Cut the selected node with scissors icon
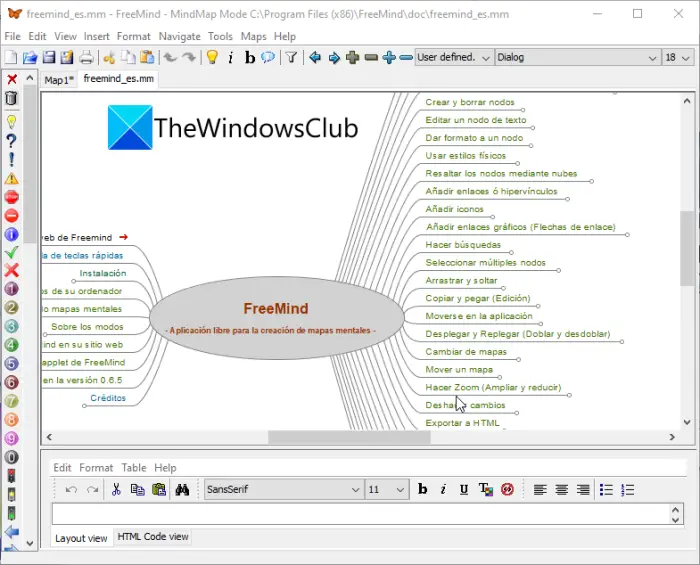The image size is (700, 565). [x=109, y=58]
